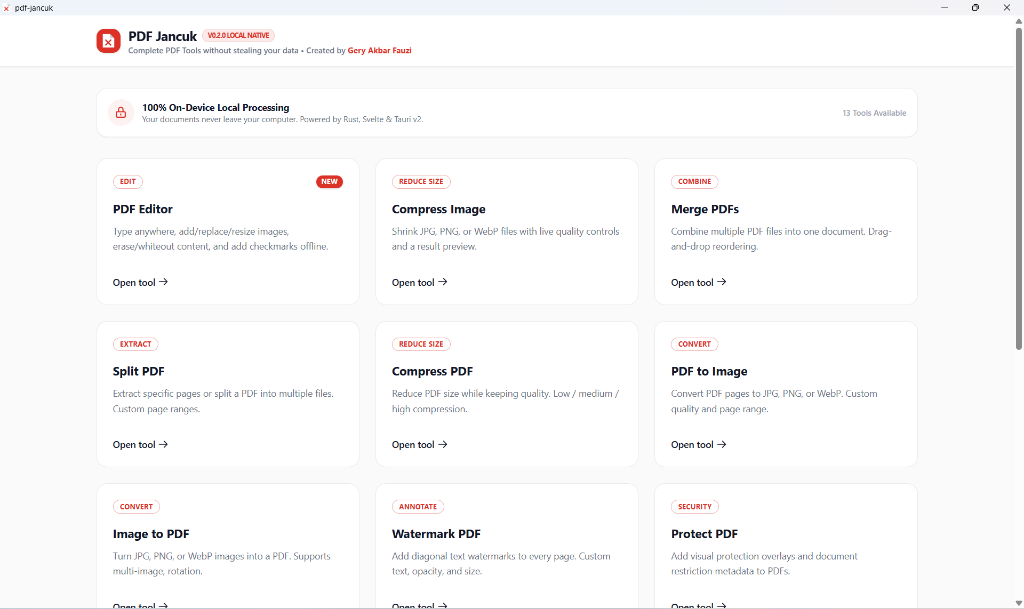Click the NEW badge on PDF Editor

point(330,181)
